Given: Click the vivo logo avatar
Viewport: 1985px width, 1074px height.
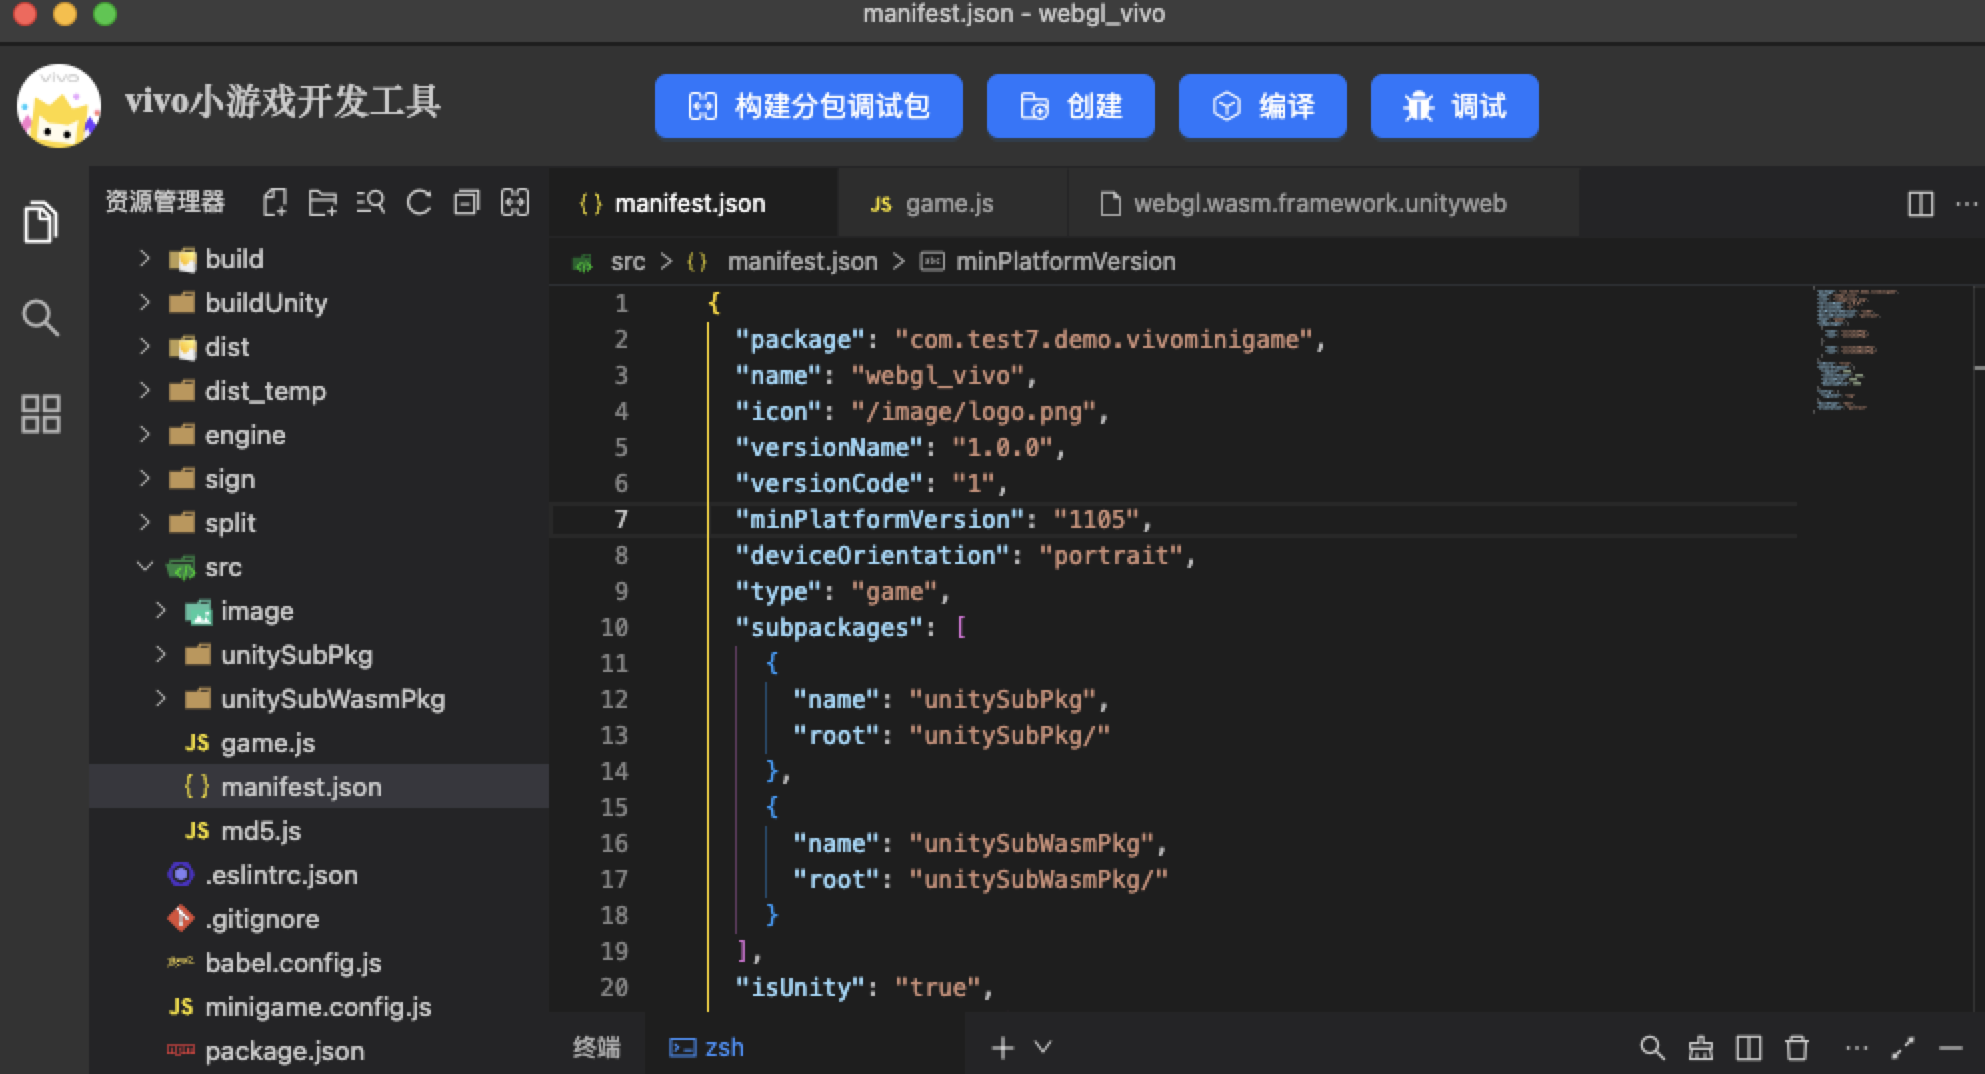Looking at the screenshot, I should click(x=59, y=106).
